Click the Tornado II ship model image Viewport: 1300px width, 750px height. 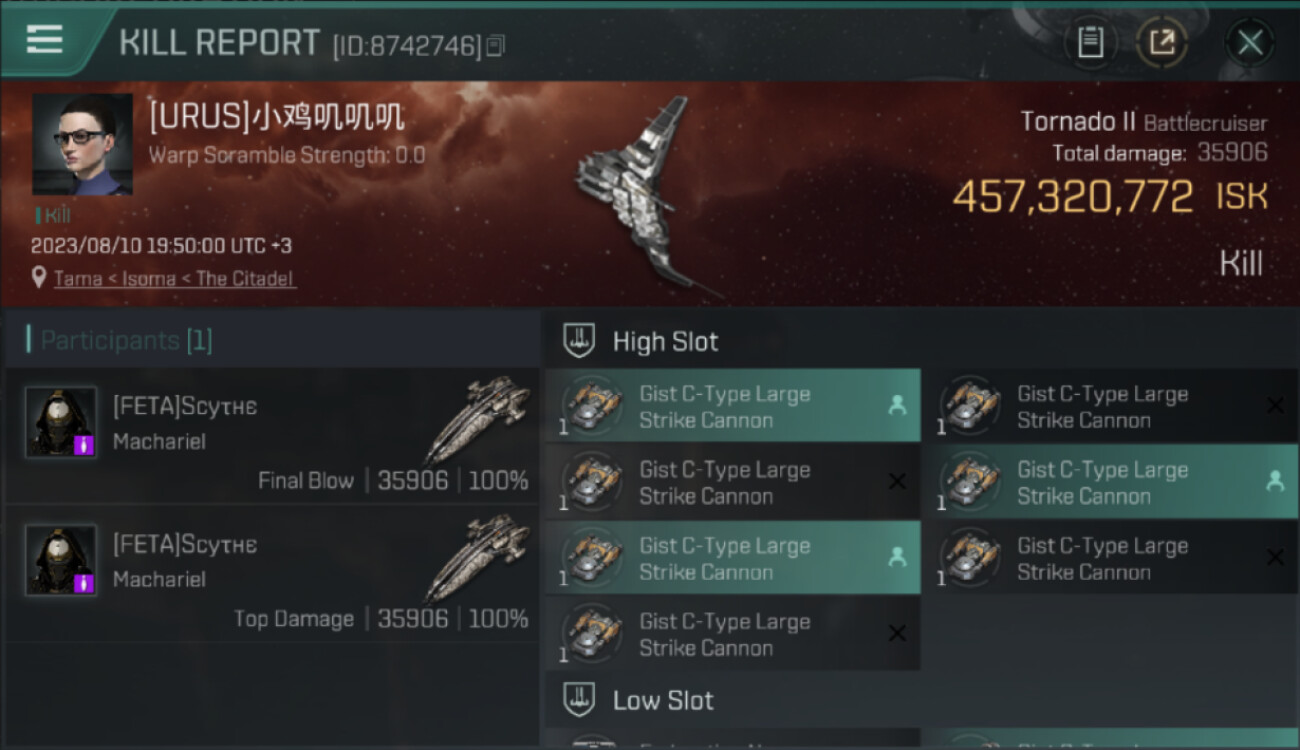tap(643, 196)
